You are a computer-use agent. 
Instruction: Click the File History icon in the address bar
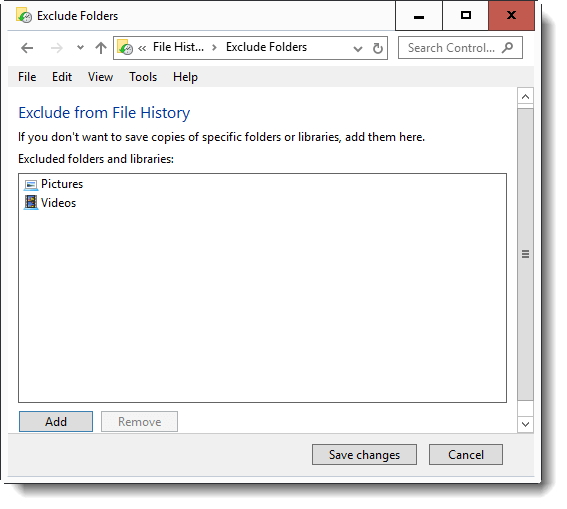(125, 47)
